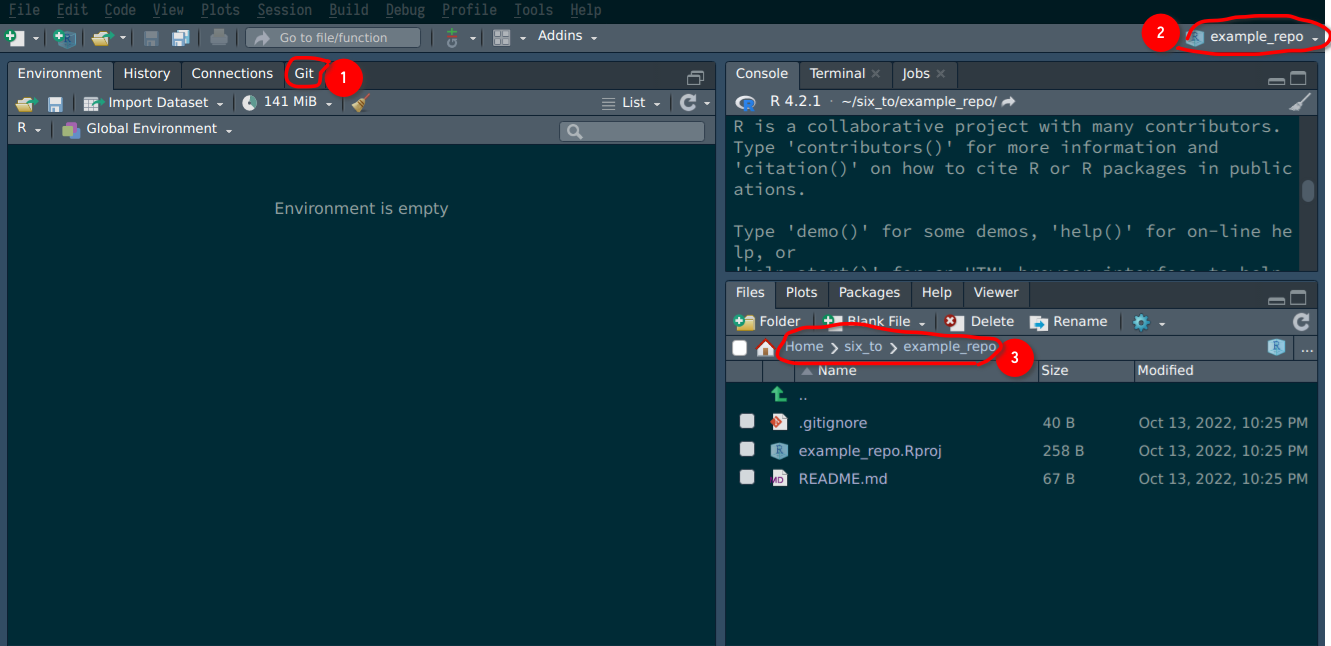Refresh the Environment pane
1331x646 pixels.
(688, 102)
